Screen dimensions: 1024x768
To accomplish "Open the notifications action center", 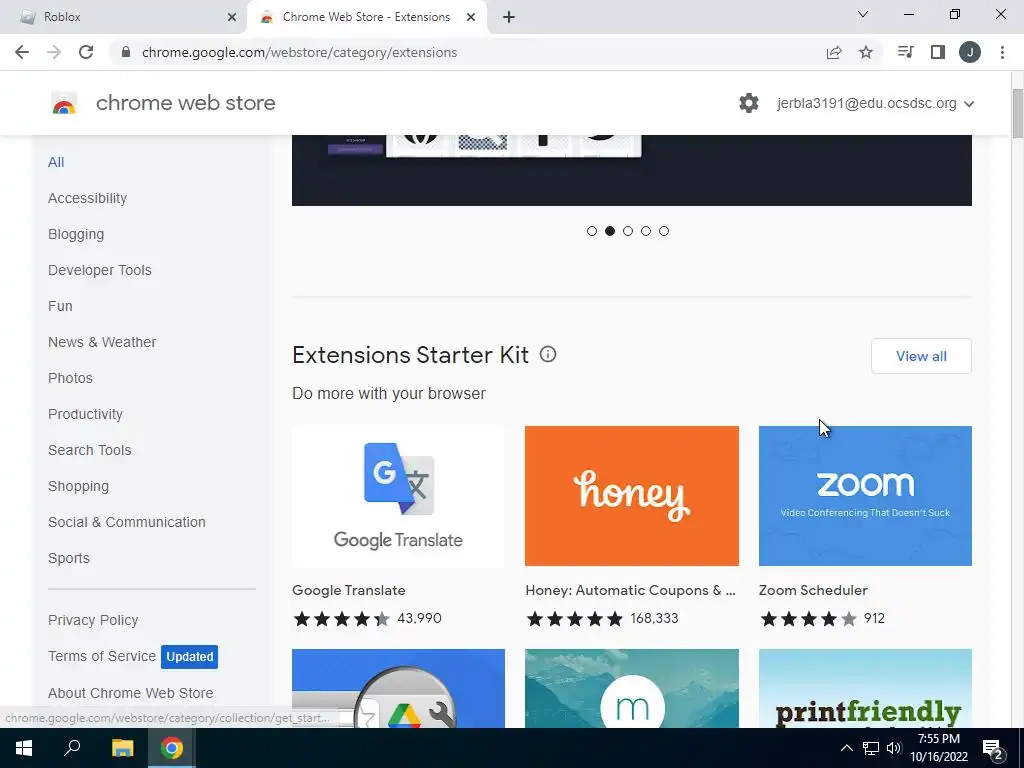I will click(x=993, y=749).
